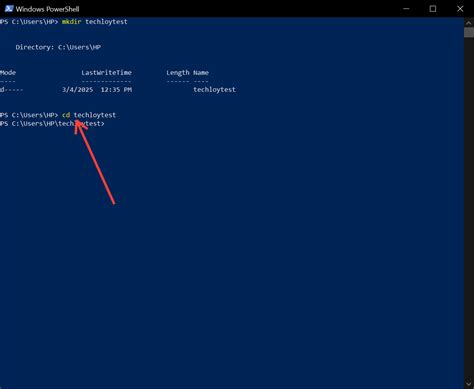The width and height of the screenshot is (474, 389).
Task: Click the PowerShell icon in title bar
Action: pyautogui.click(x=9, y=9)
